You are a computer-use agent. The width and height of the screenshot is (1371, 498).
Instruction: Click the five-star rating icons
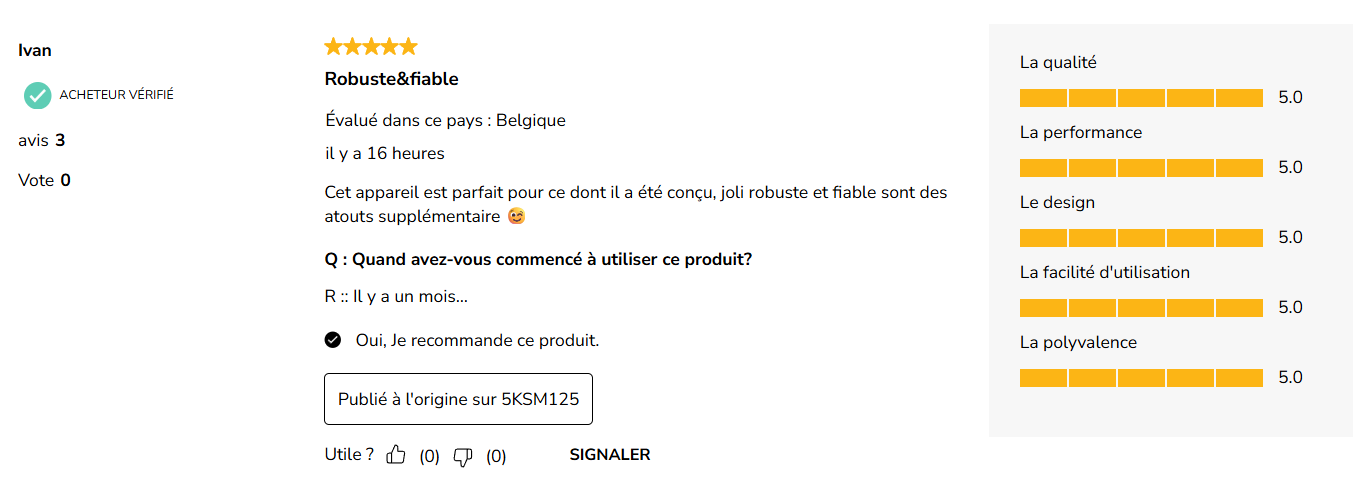tap(371, 46)
